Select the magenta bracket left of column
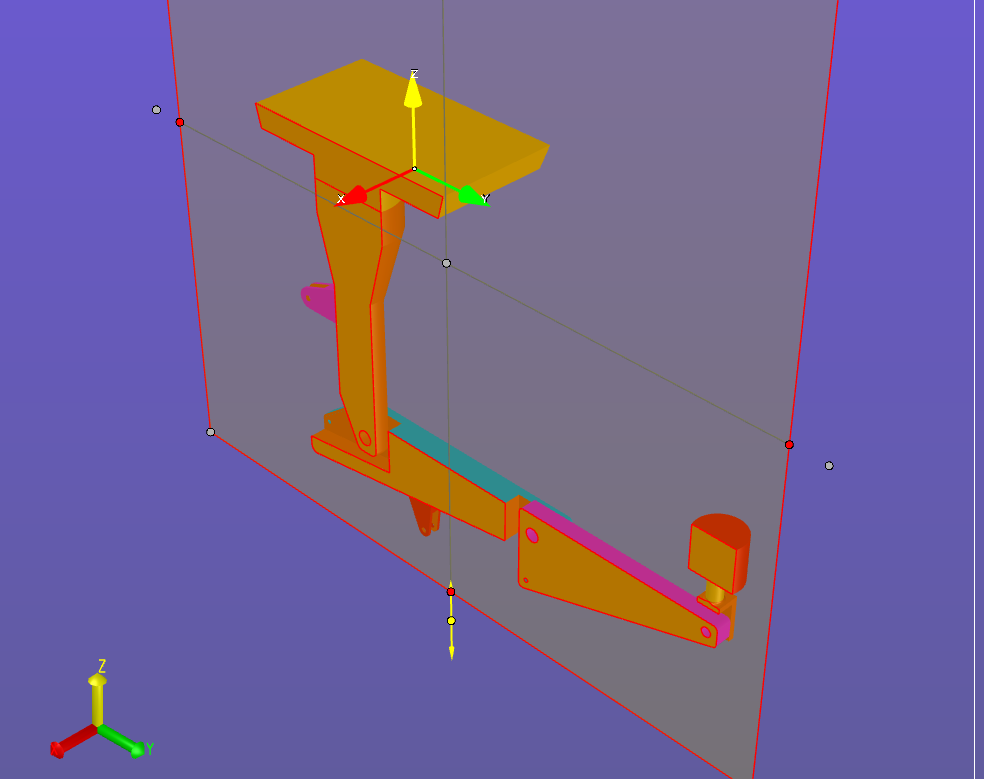This screenshot has height=779, width=984. coord(318,300)
